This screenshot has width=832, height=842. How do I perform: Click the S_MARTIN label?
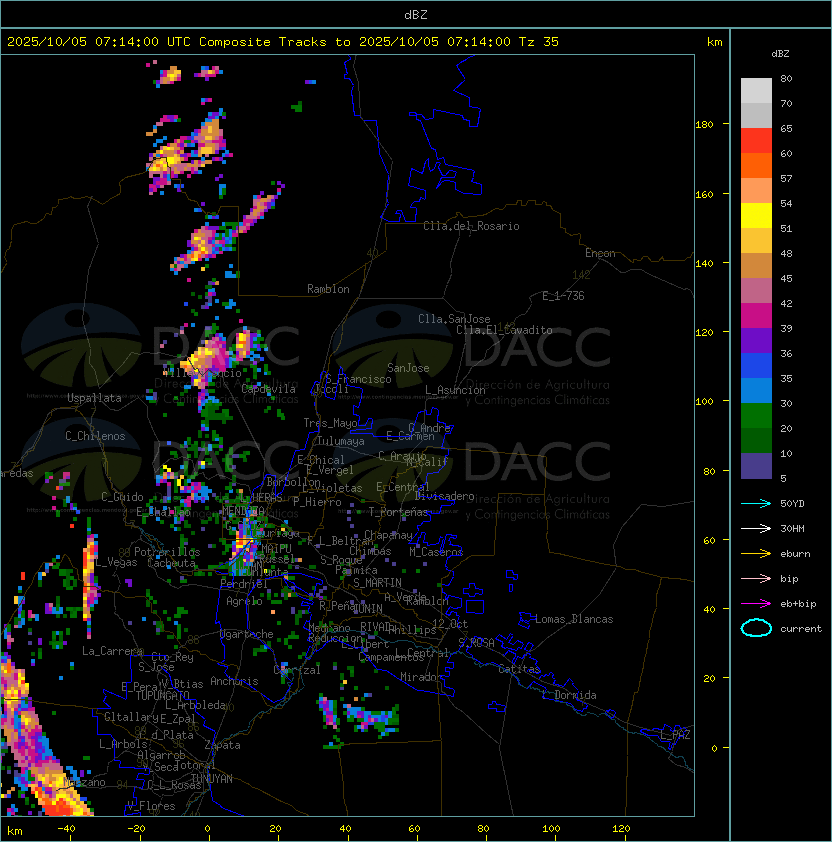coord(377,583)
